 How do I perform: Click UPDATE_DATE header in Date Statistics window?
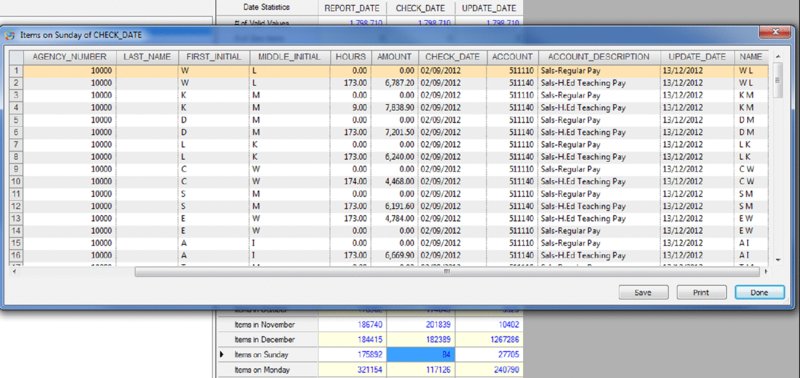click(x=489, y=8)
